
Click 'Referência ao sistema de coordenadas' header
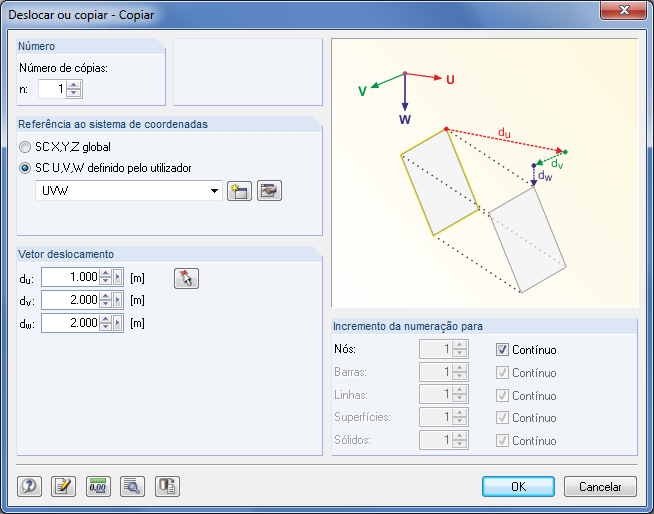[113, 124]
